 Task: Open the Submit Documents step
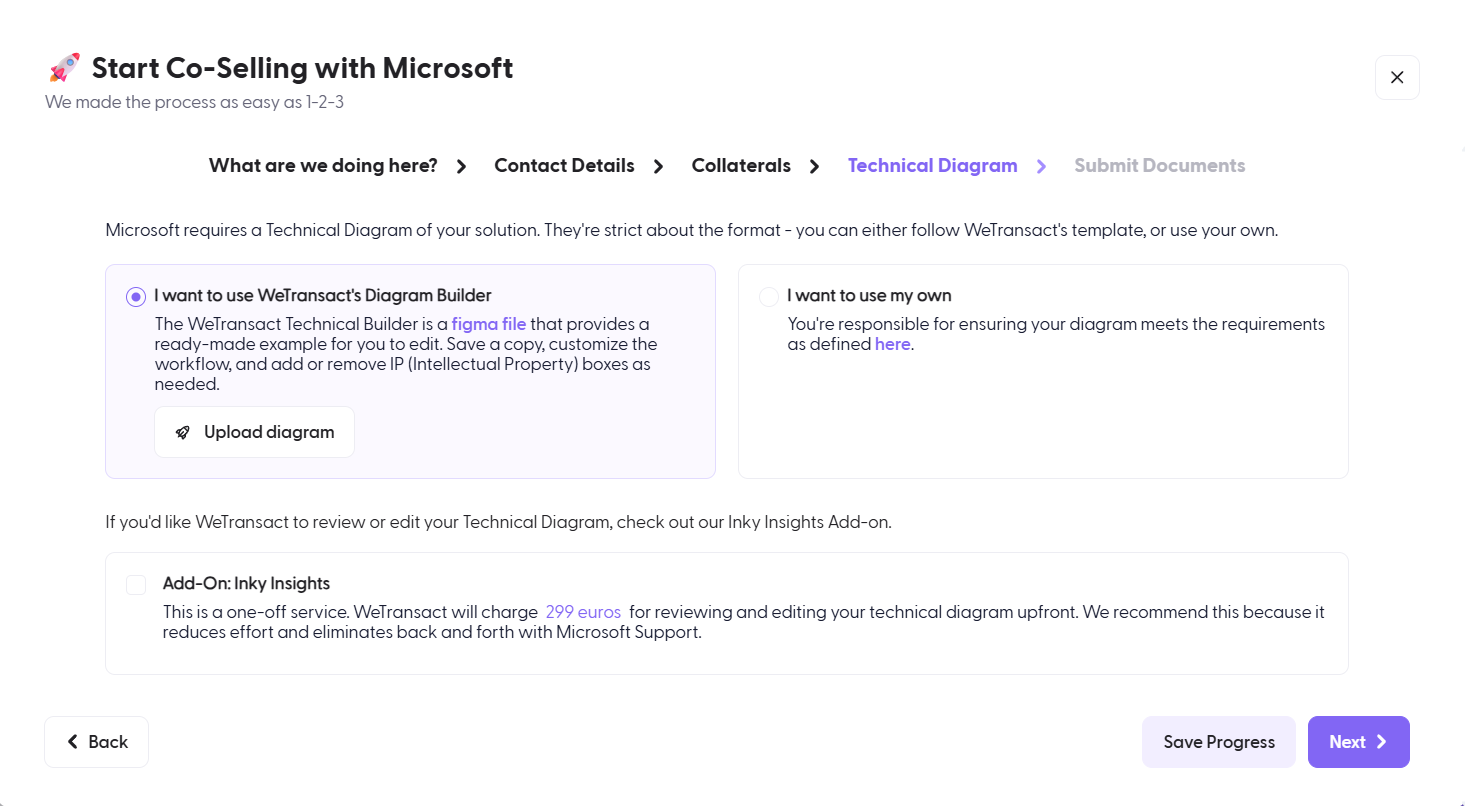point(1160,166)
